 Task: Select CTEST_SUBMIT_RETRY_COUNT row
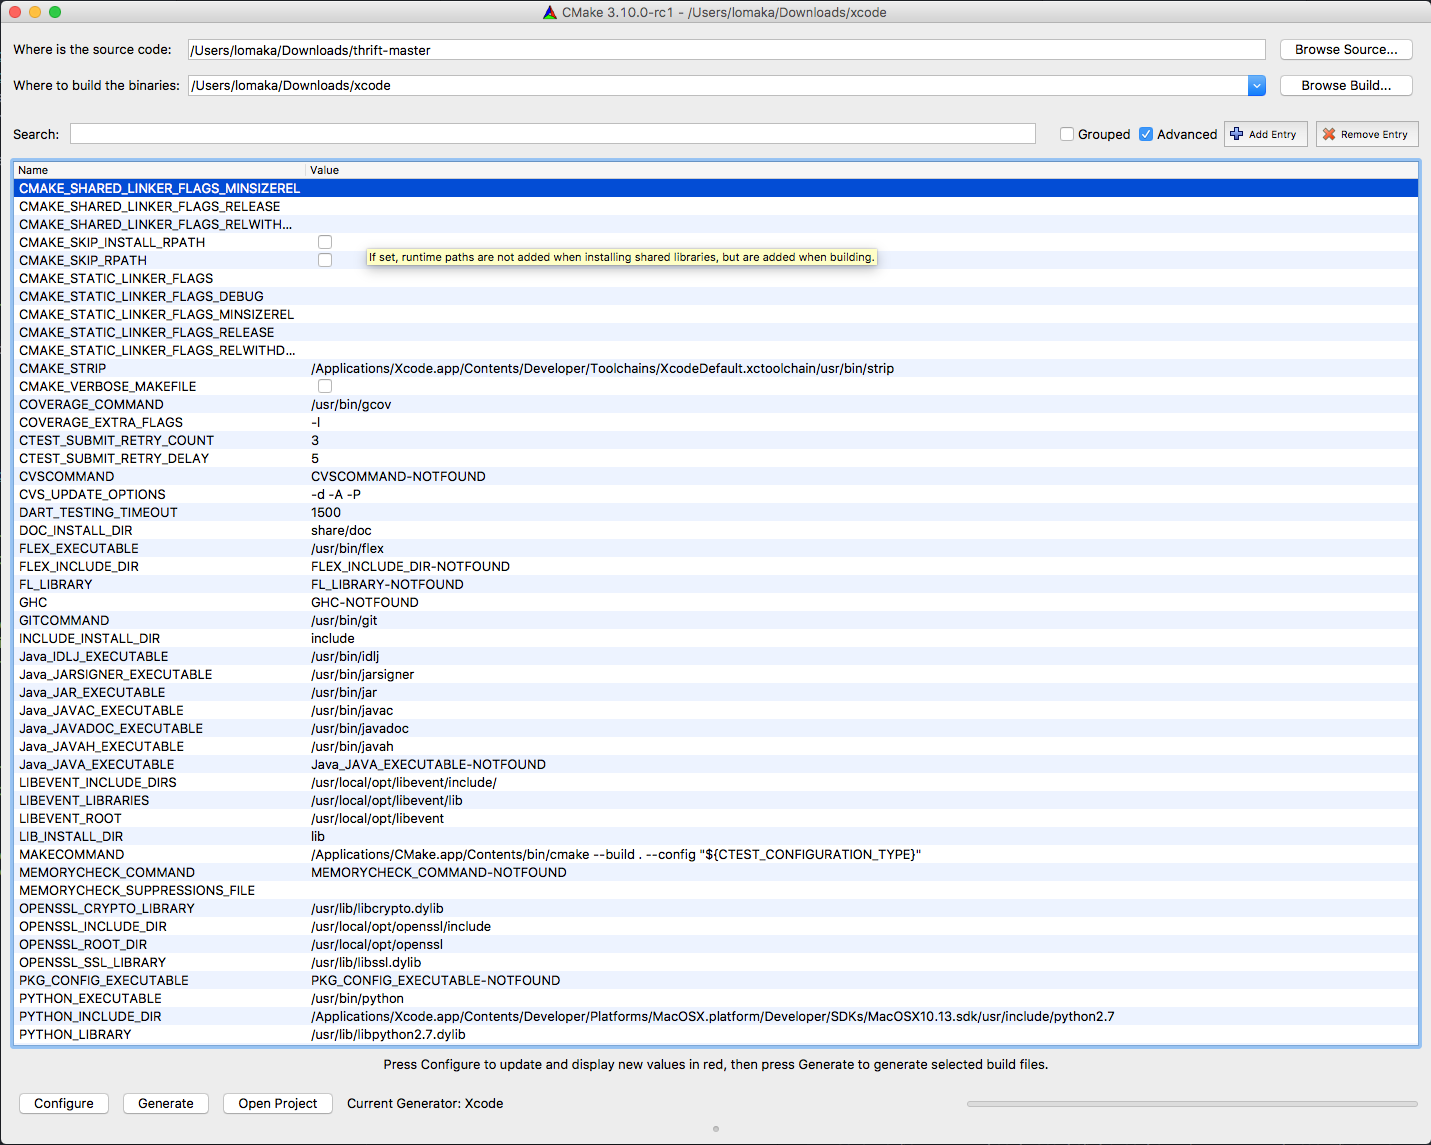click(x=716, y=440)
